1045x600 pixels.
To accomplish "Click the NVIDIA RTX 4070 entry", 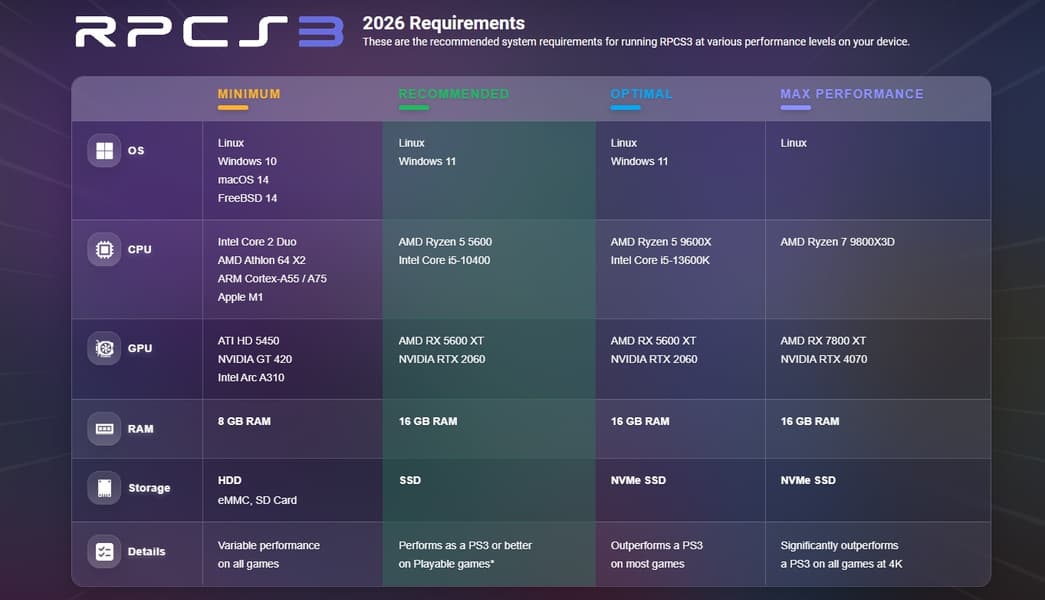I will coord(823,359).
